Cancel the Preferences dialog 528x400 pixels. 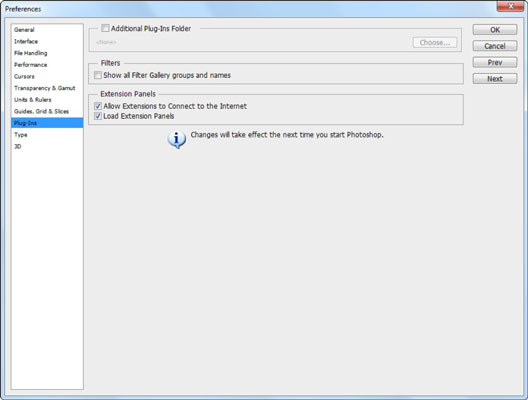495,46
